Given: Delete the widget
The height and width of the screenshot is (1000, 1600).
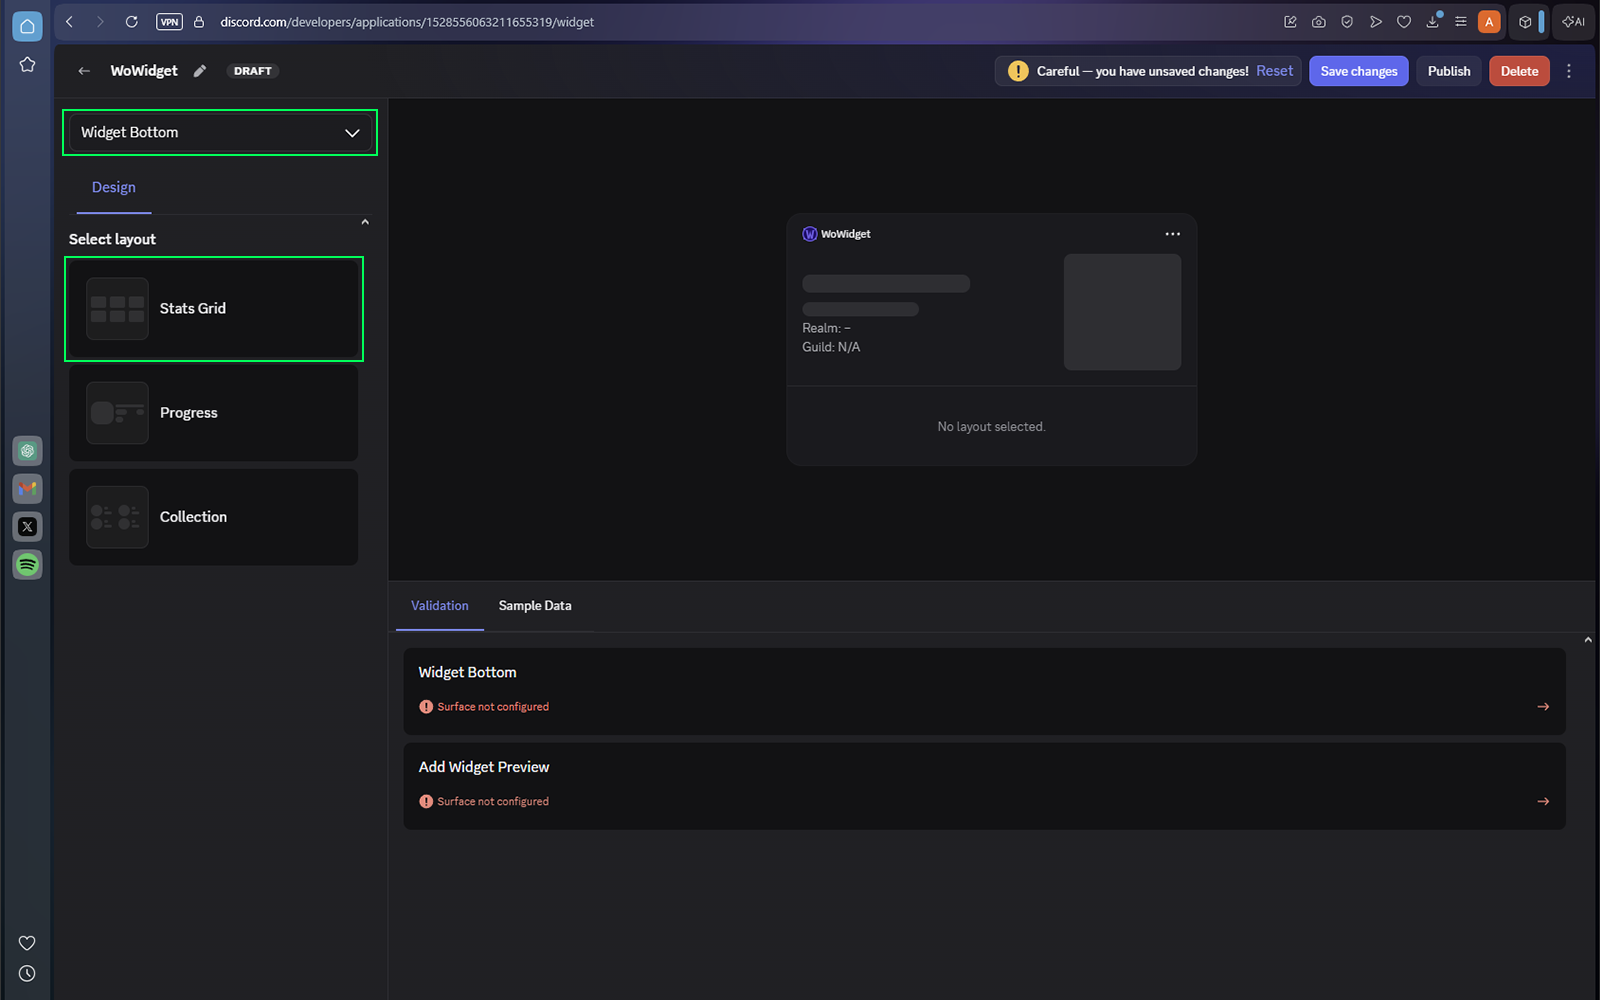Looking at the screenshot, I should (x=1519, y=71).
